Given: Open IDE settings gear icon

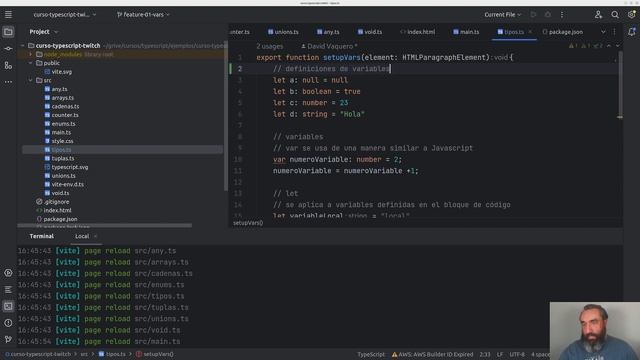Looking at the screenshot, I should pos(631,15).
